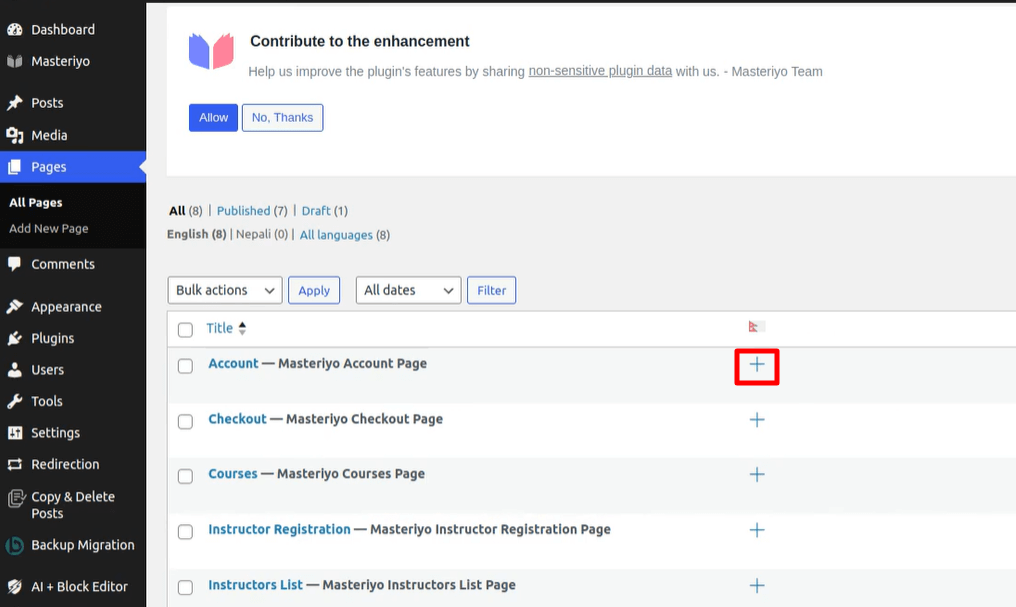Click the Pages icon in sidebar

coord(14,167)
